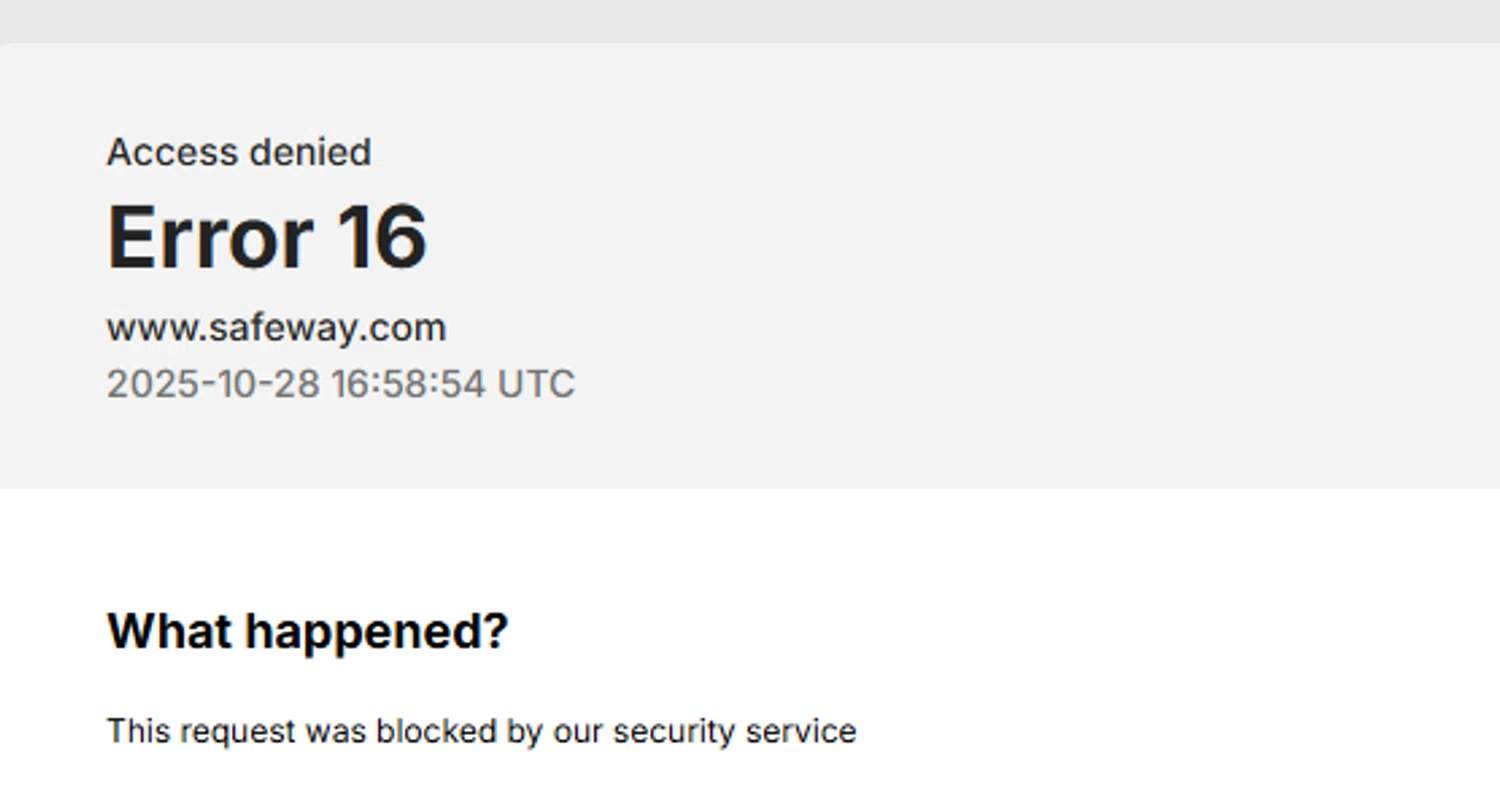Click the 2025-10-28 16:58:54 UTC timestamp
The height and width of the screenshot is (804, 1500).
pos(340,384)
